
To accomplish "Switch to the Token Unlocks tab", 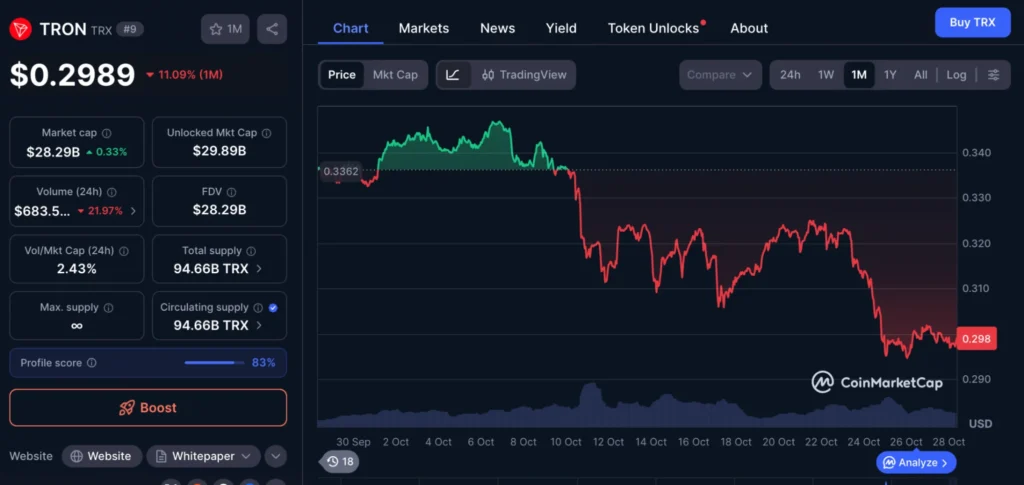I will tap(653, 28).
